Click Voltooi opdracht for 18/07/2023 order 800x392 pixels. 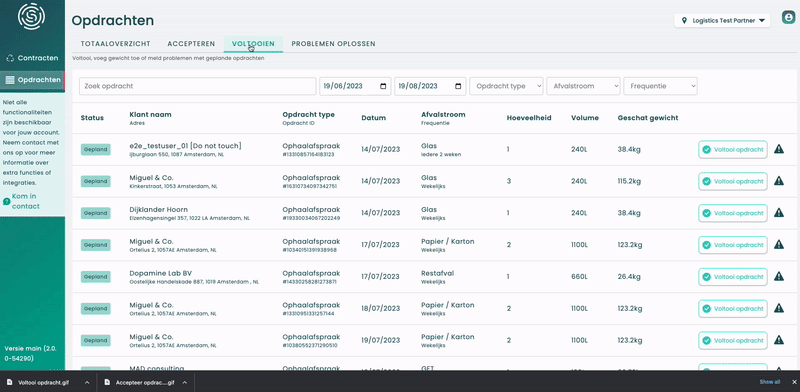(x=733, y=309)
